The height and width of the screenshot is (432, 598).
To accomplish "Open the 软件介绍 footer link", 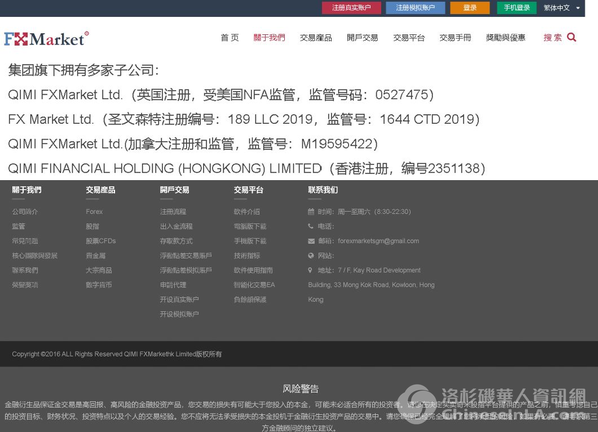I will (x=247, y=212).
